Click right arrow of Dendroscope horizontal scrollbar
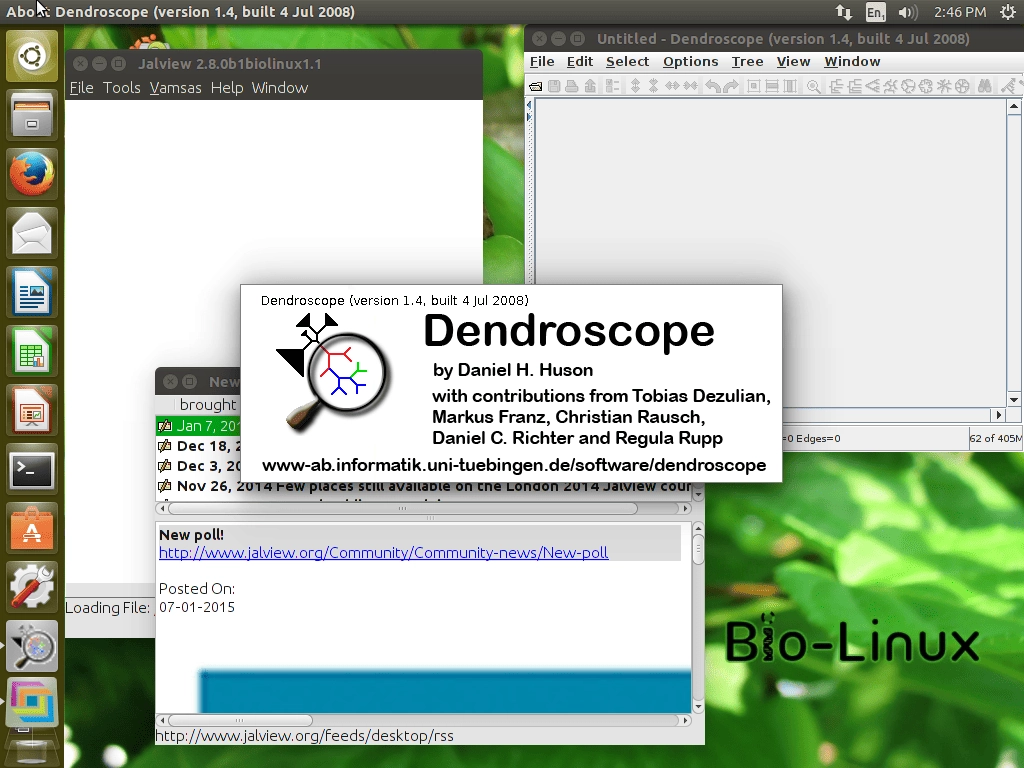The image size is (1024, 768). coord(998,415)
